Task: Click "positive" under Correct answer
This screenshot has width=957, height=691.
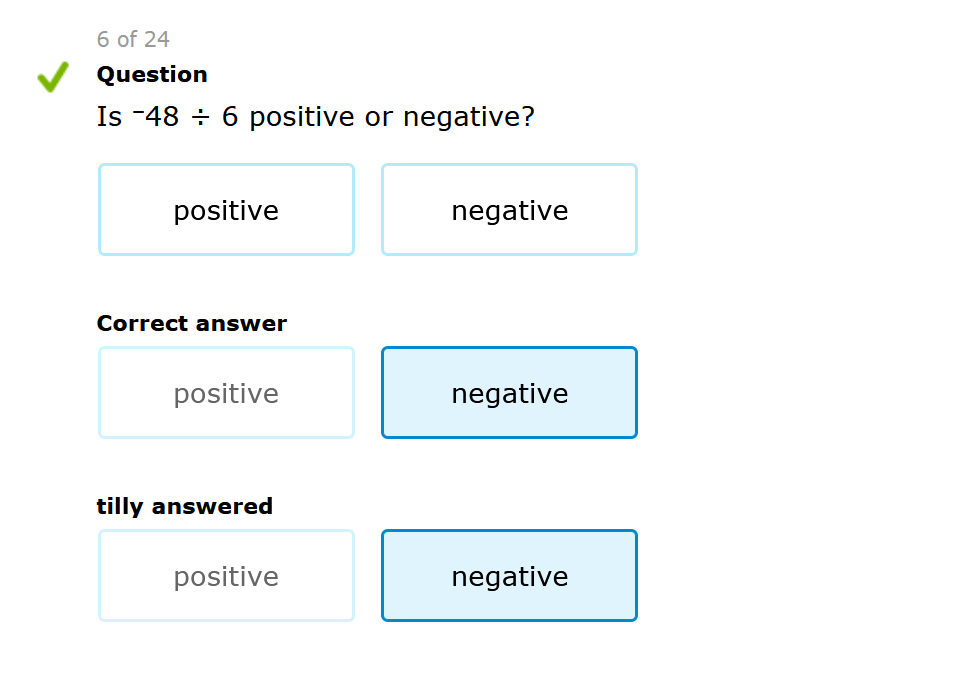Action: click(x=226, y=393)
